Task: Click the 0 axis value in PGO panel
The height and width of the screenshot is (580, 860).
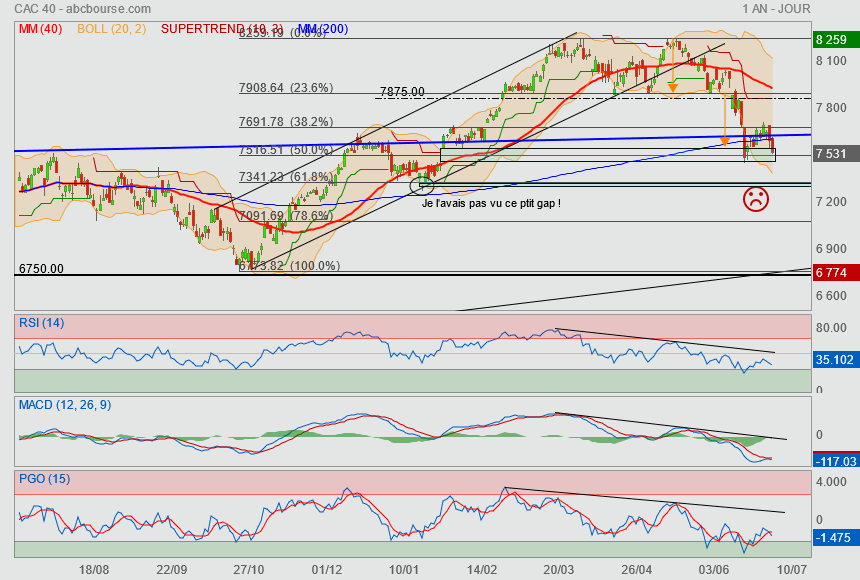Action: [x=819, y=519]
